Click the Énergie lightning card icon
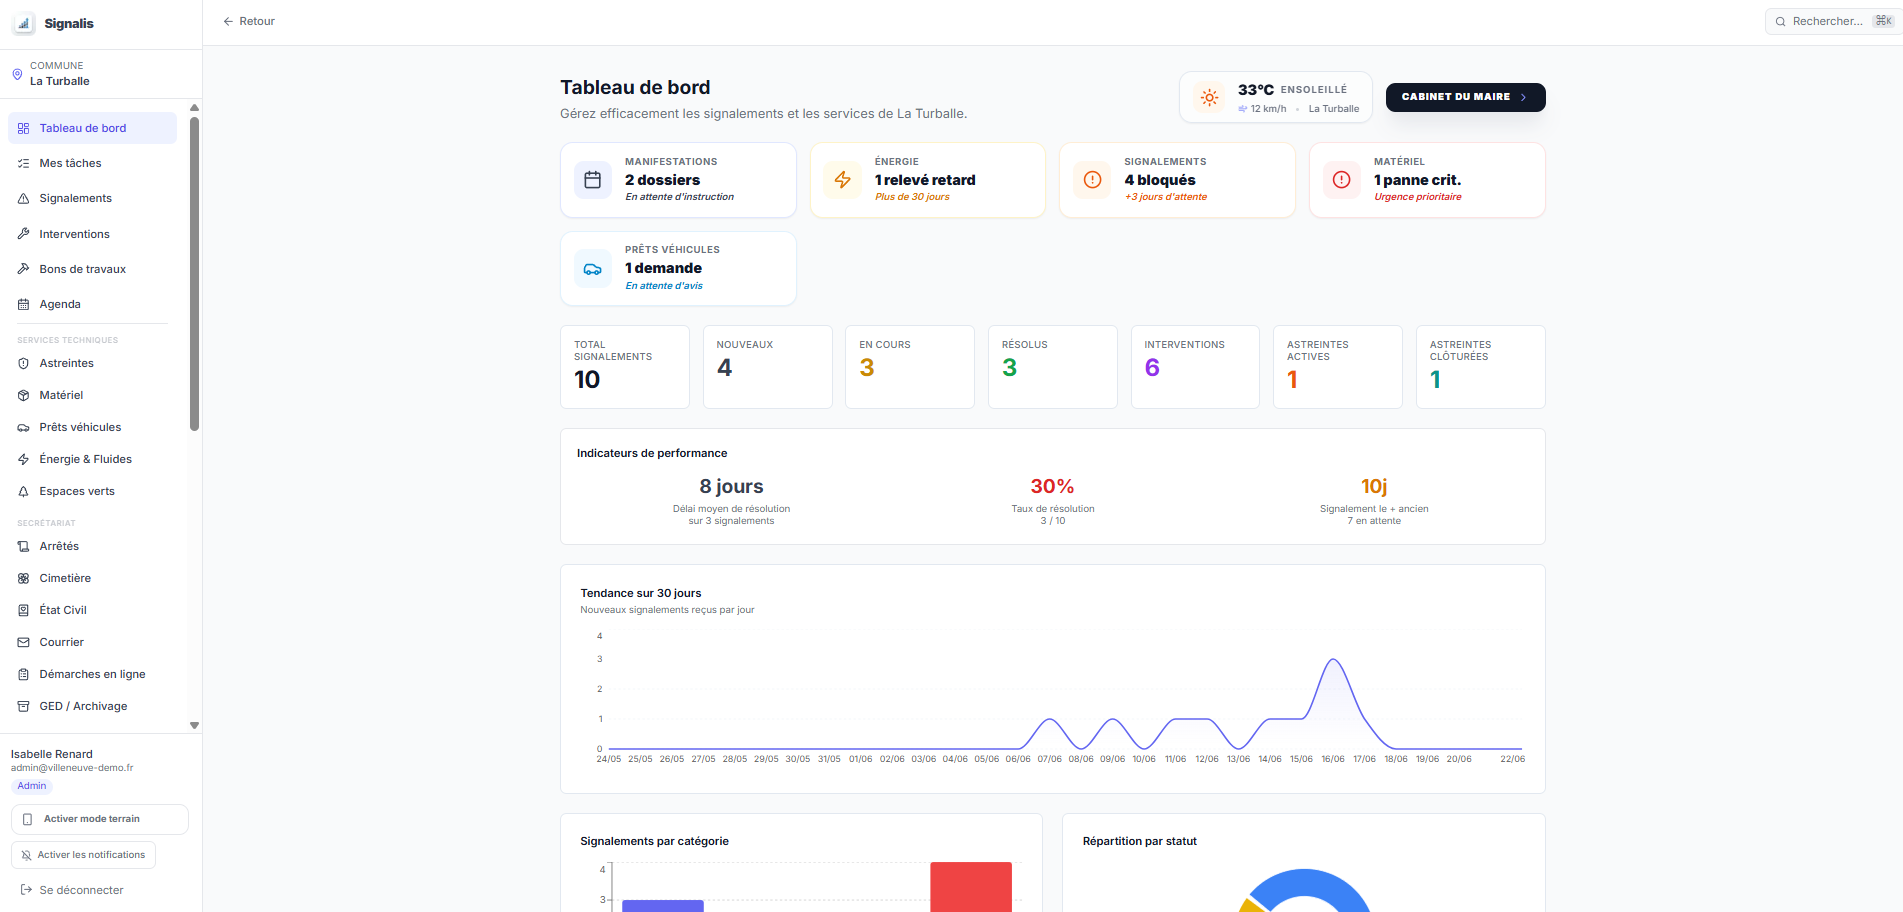 pos(843,180)
